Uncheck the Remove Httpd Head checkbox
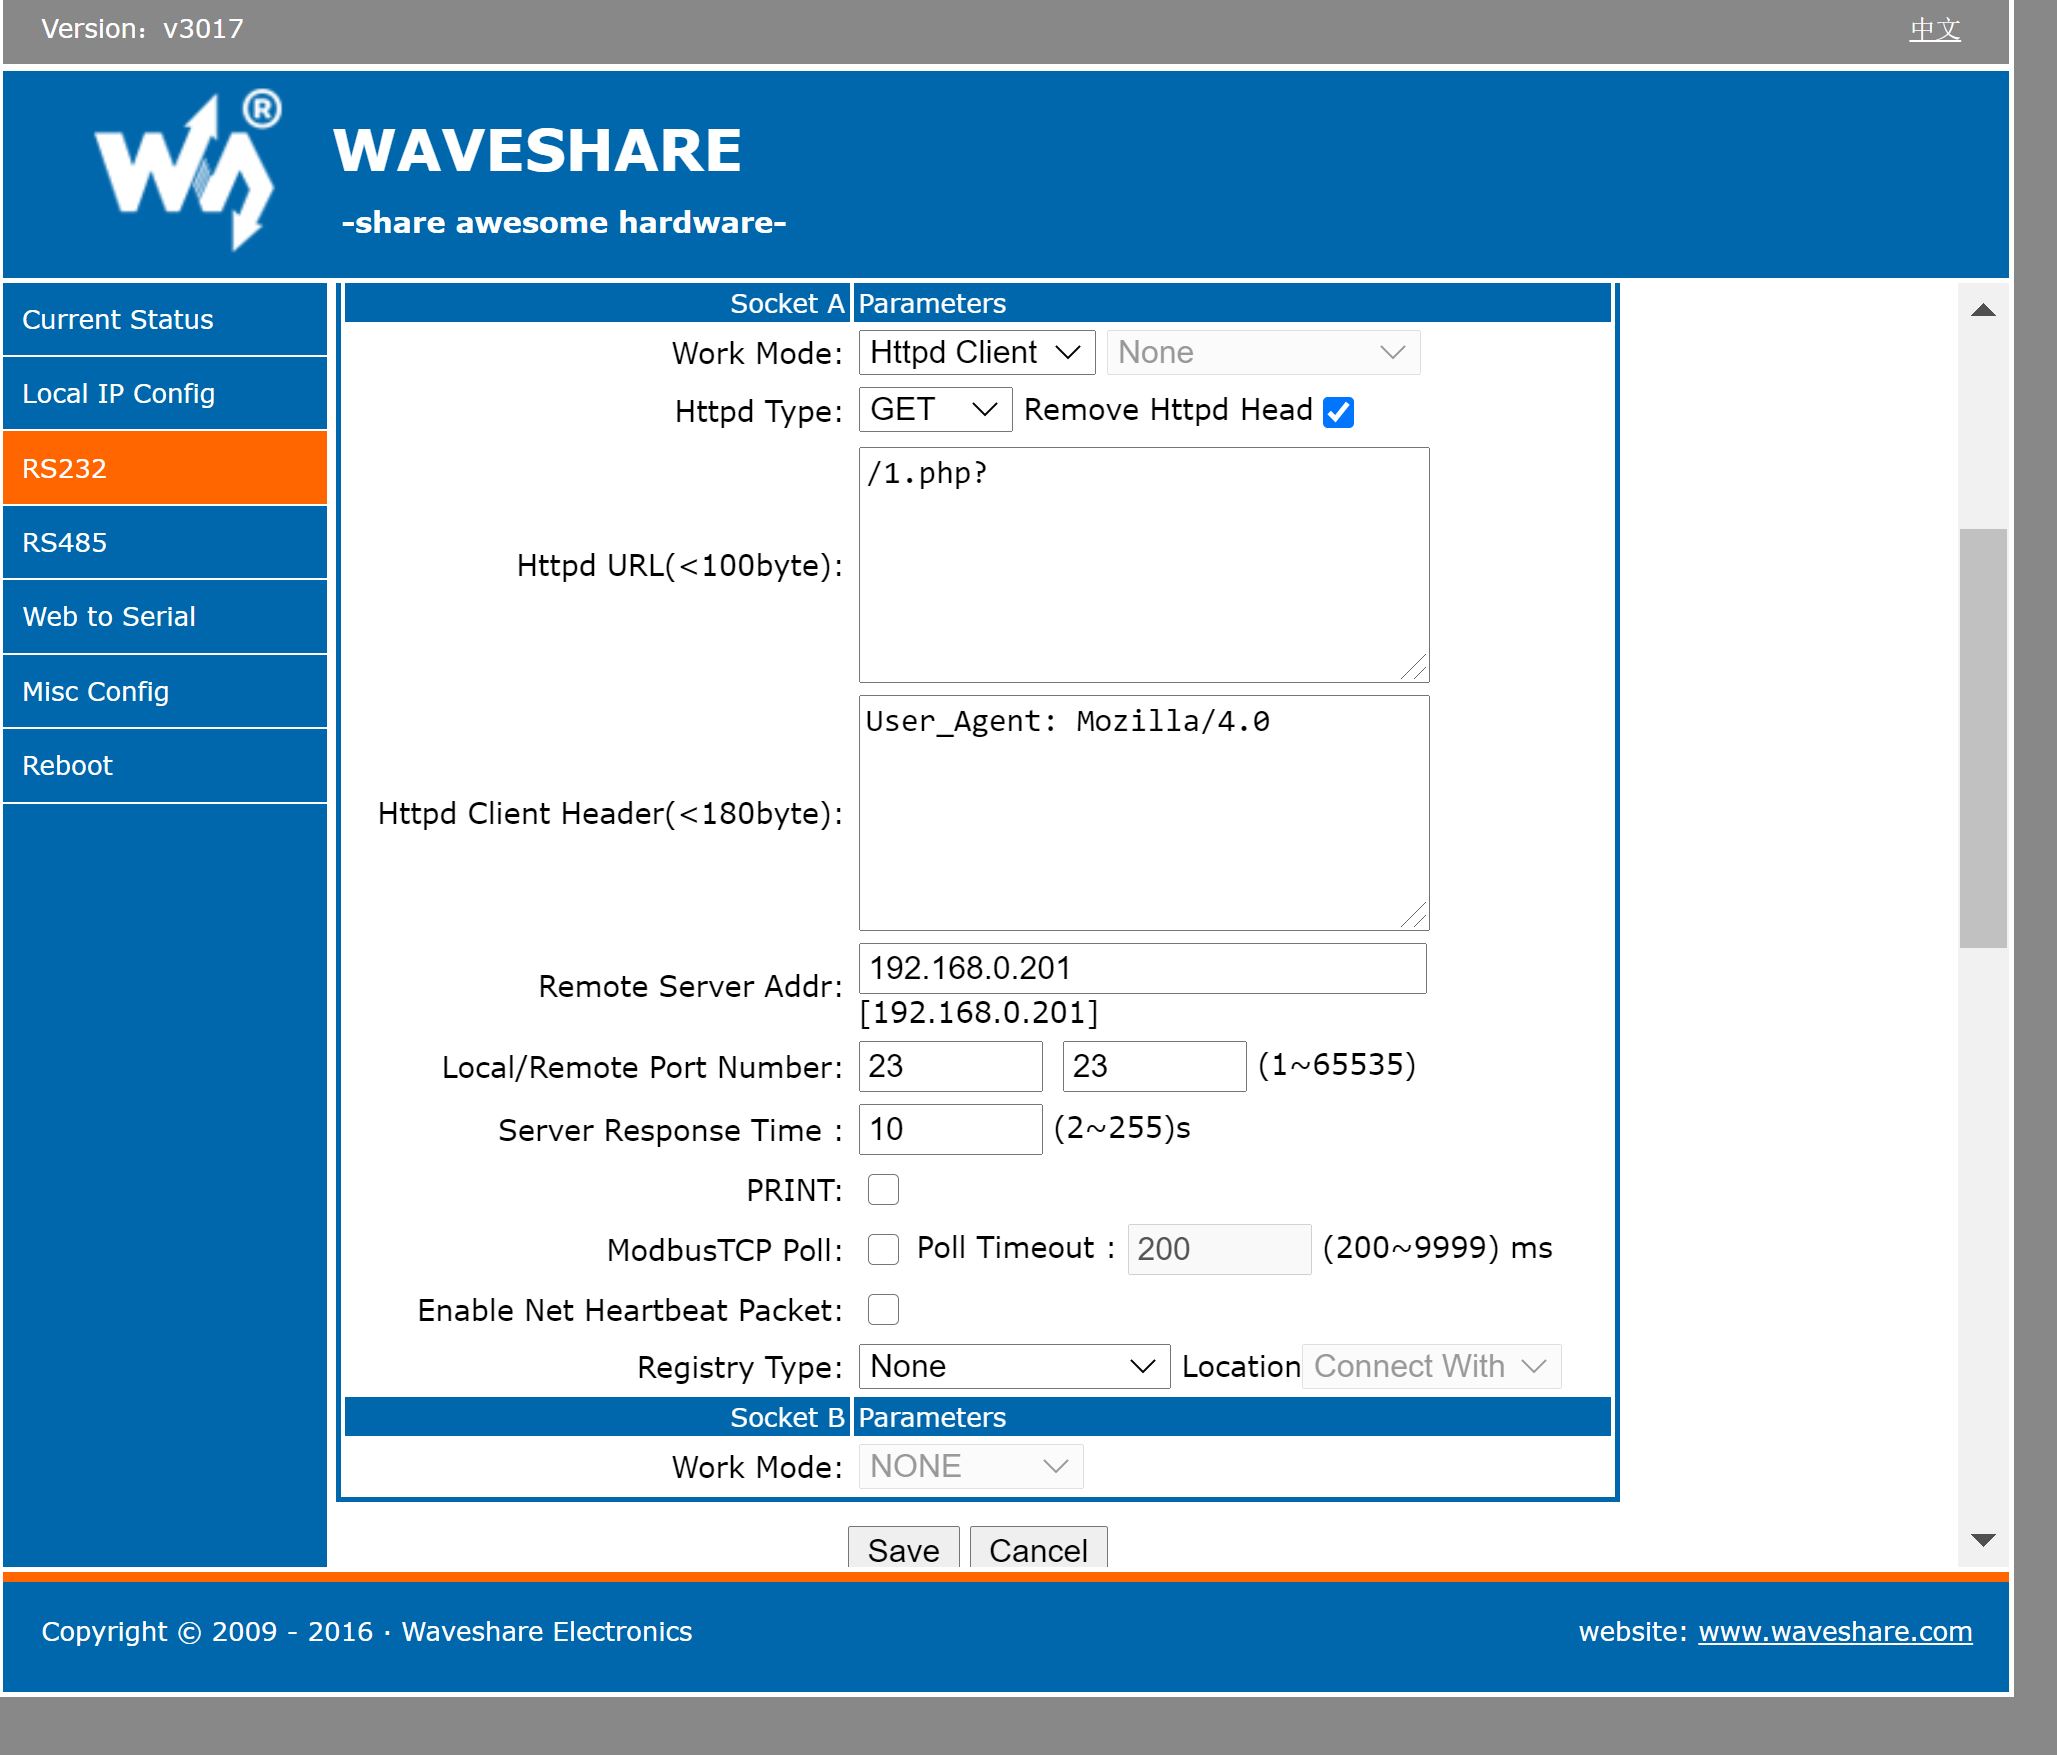2057x1755 pixels. (x=1338, y=412)
